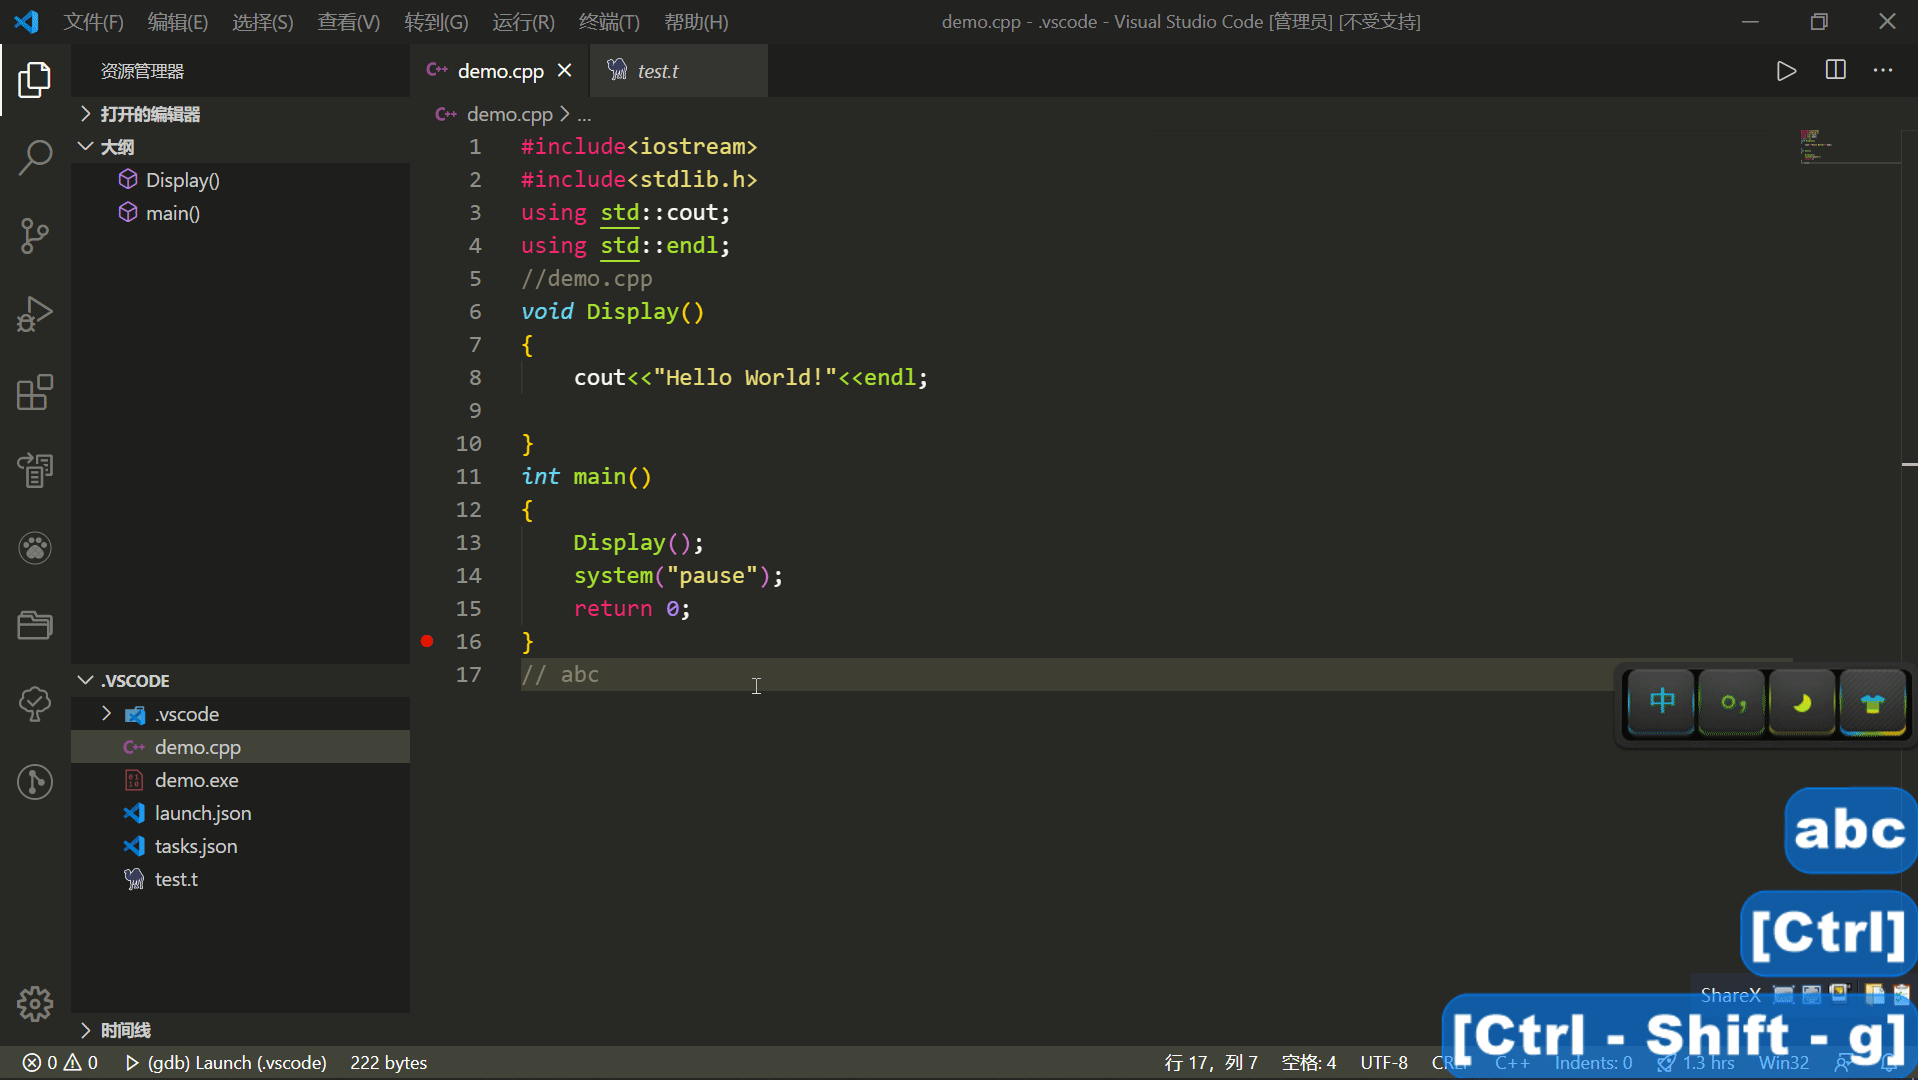Image resolution: width=1918 pixels, height=1080 pixels.
Task: Open the Extensions view
Action: coord(35,392)
